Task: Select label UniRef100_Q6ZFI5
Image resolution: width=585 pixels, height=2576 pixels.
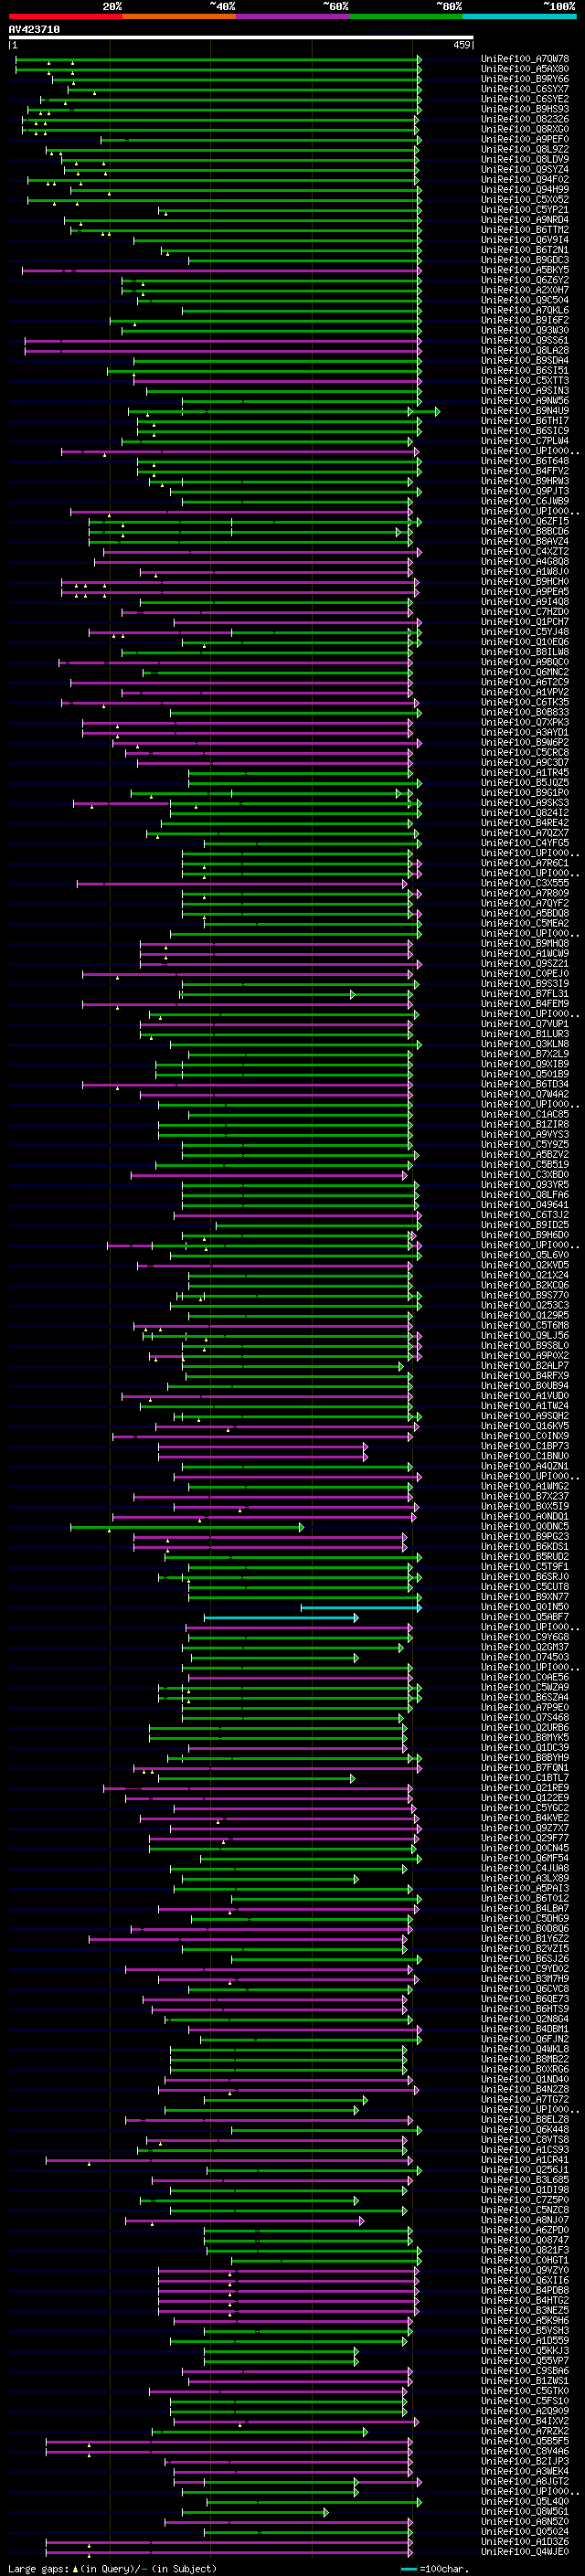Action: click(x=525, y=521)
